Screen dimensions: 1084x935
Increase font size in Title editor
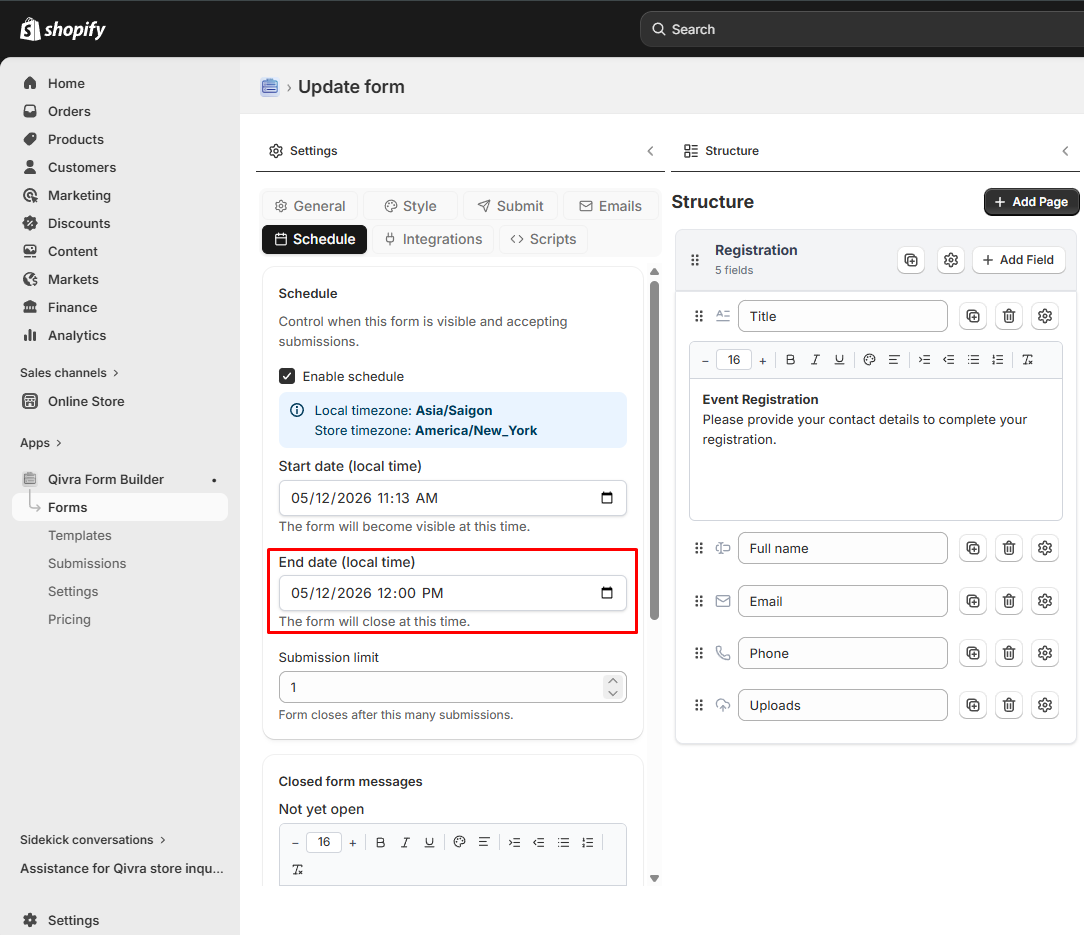coord(763,360)
